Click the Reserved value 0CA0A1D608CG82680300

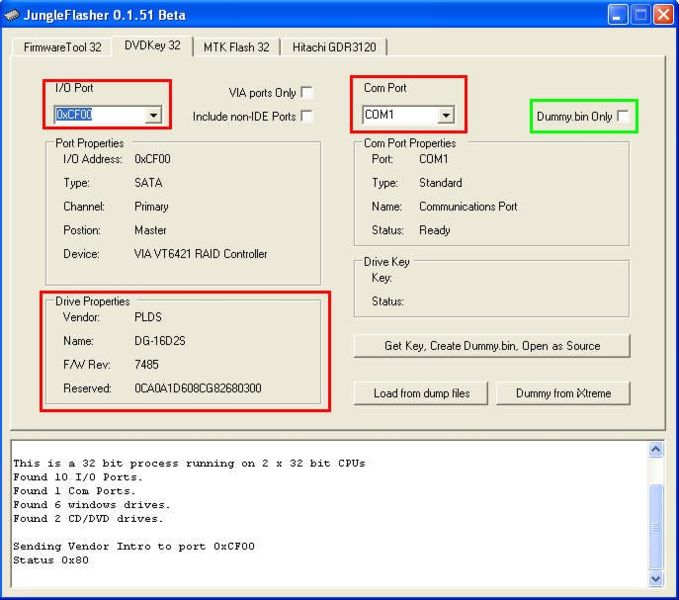[x=198, y=388]
